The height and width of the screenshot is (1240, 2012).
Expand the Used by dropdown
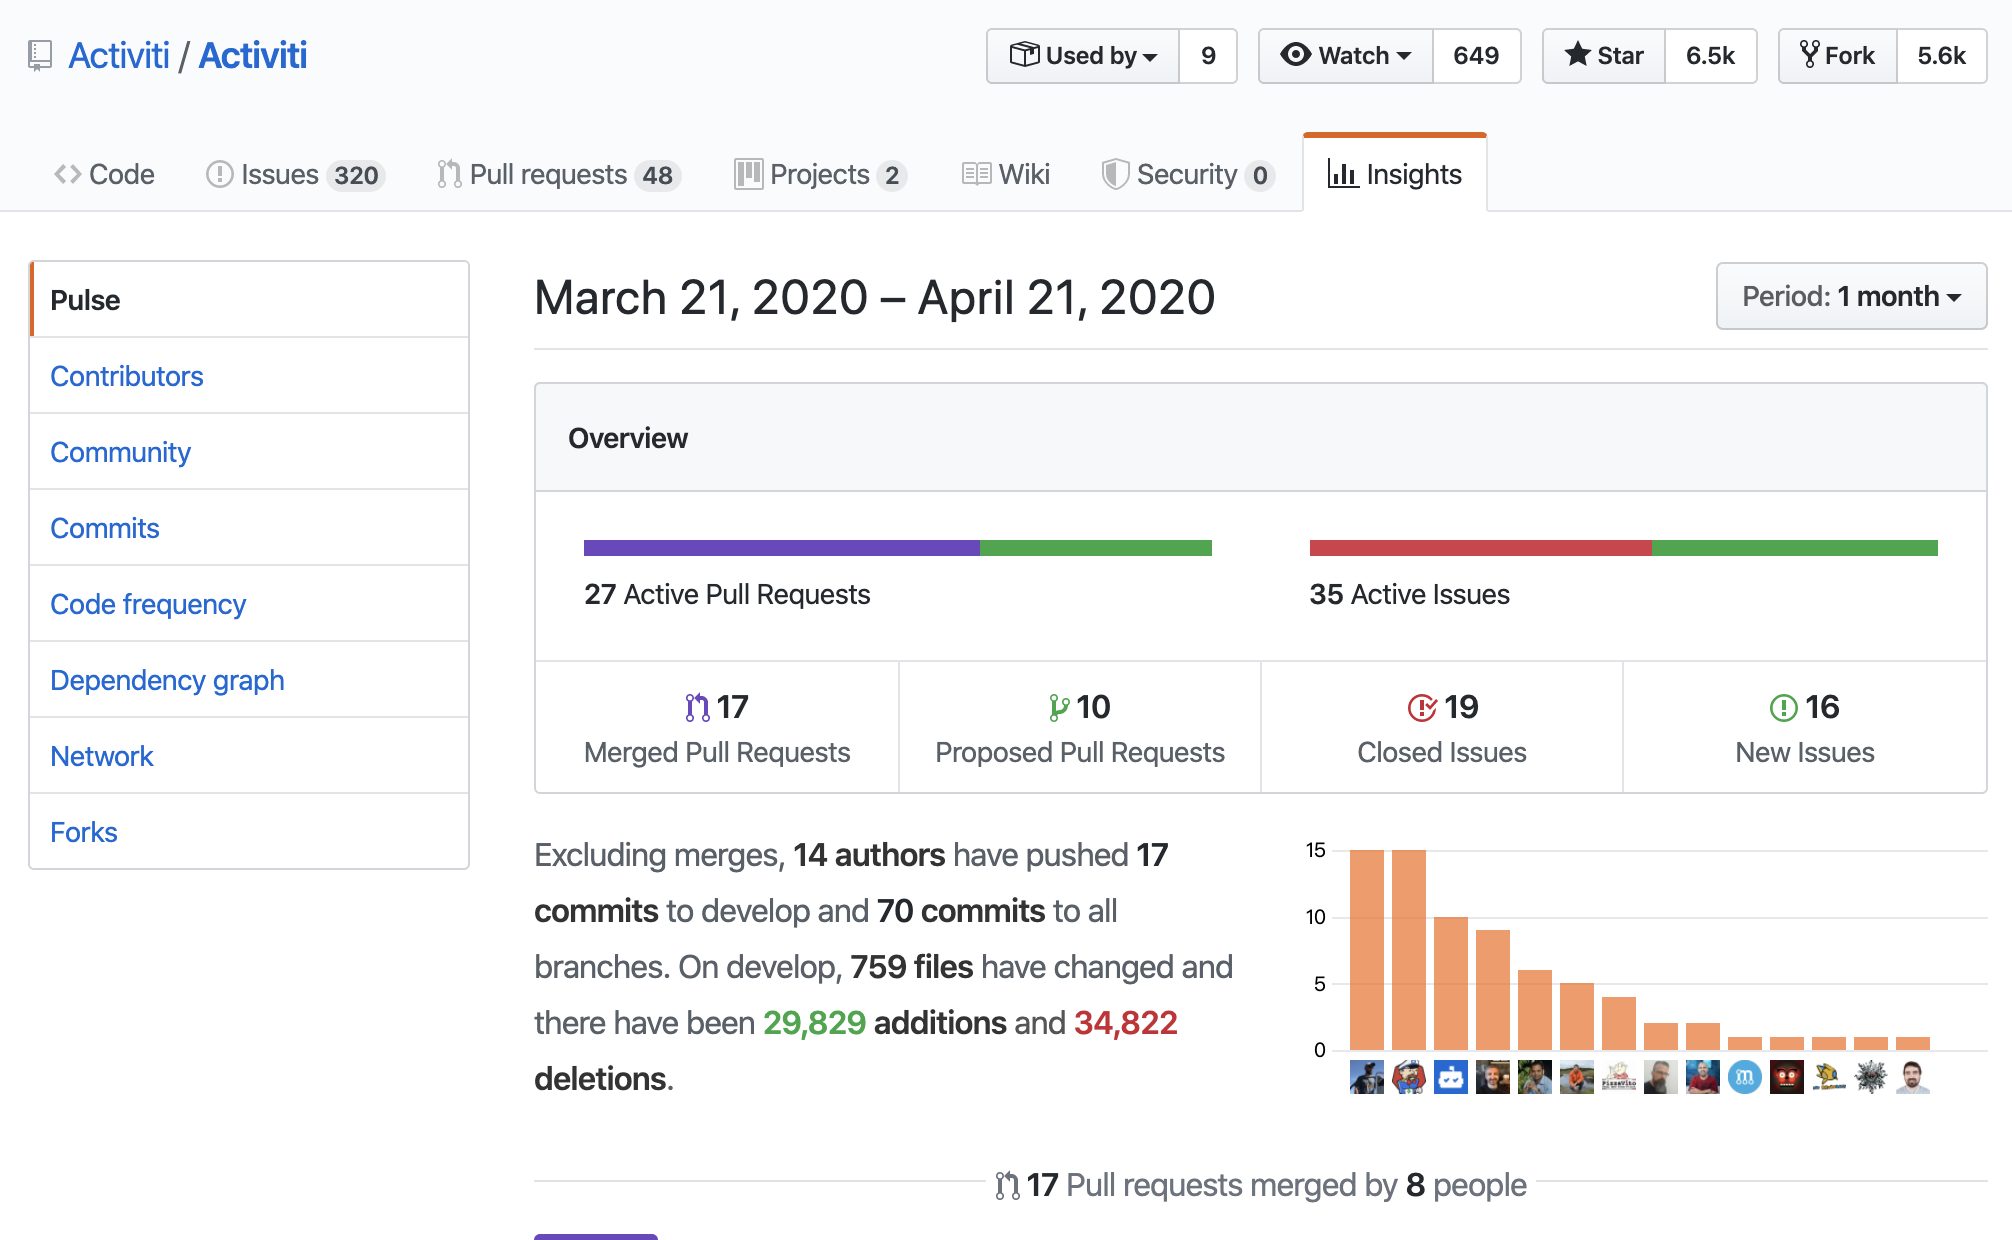(x=1083, y=56)
